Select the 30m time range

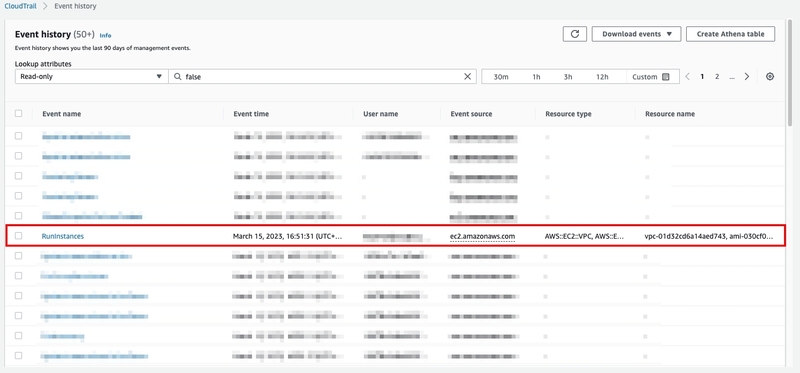coord(502,77)
